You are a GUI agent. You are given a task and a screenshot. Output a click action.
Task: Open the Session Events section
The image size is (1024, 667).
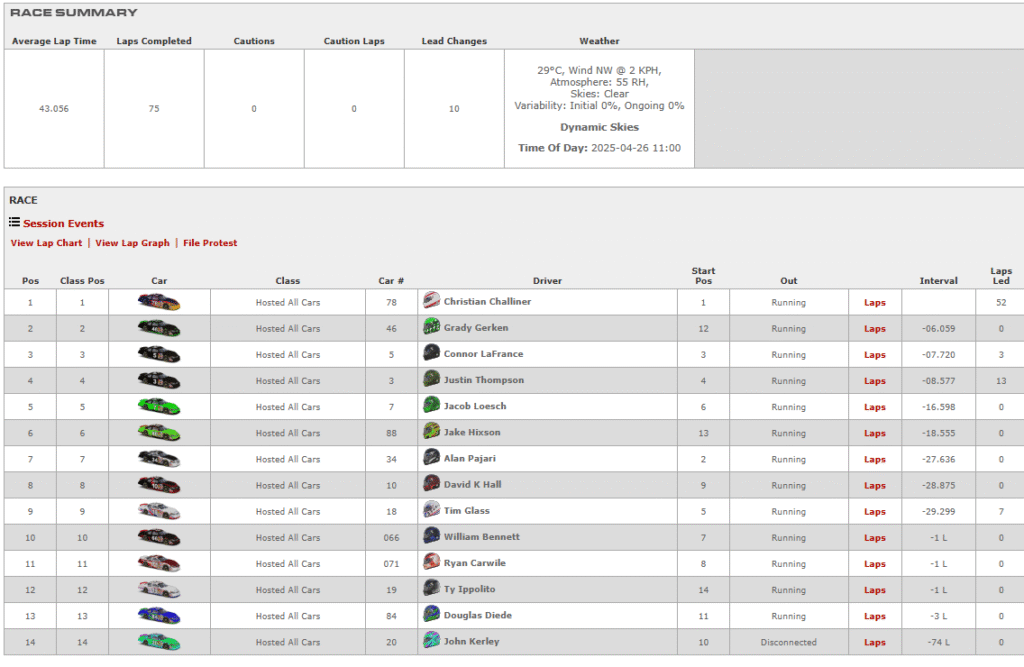[x=63, y=224]
